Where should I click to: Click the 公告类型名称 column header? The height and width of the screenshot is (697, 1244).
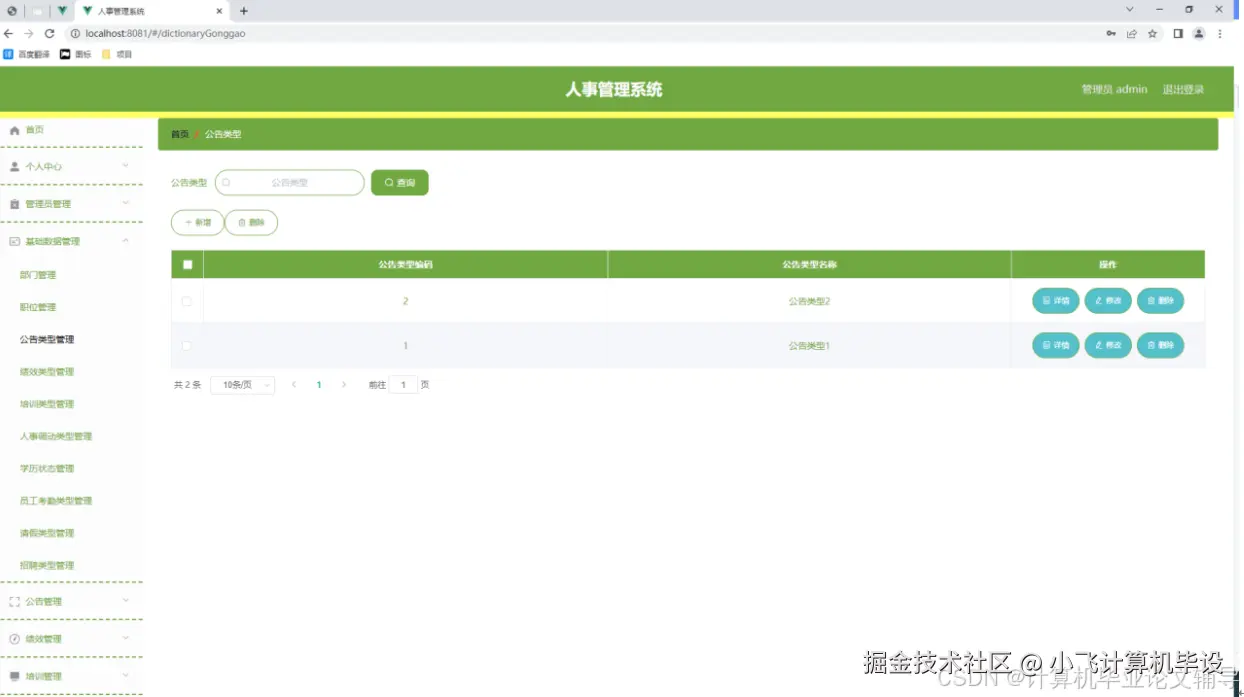point(809,265)
